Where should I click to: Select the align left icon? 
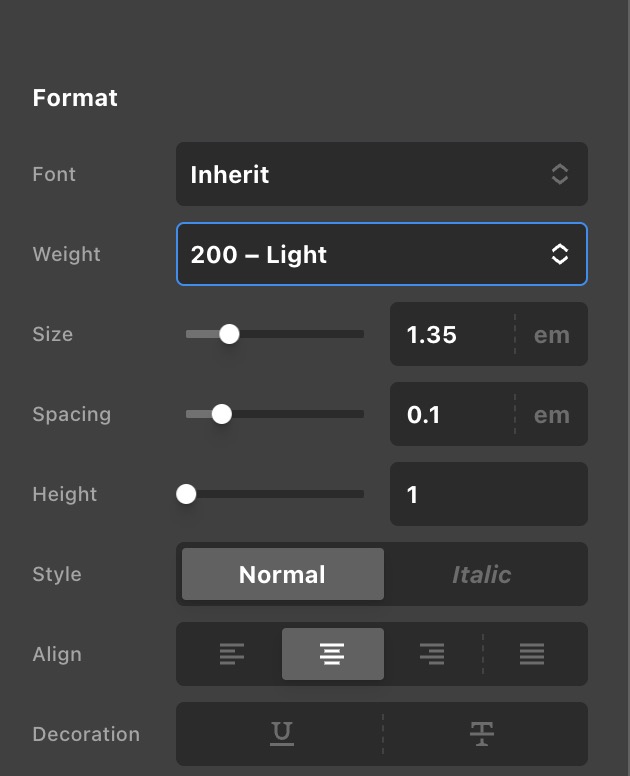point(231,655)
